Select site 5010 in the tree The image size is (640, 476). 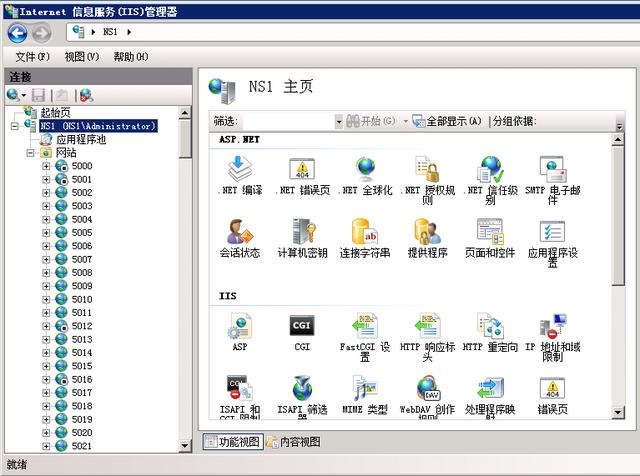[x=82, y=299]
